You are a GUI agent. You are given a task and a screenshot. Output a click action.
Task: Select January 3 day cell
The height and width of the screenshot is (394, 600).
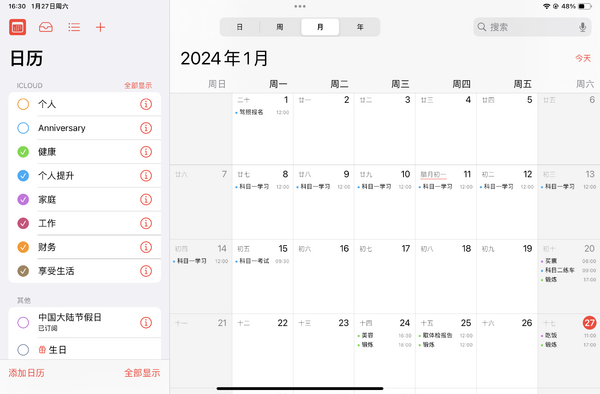(385, 129)
